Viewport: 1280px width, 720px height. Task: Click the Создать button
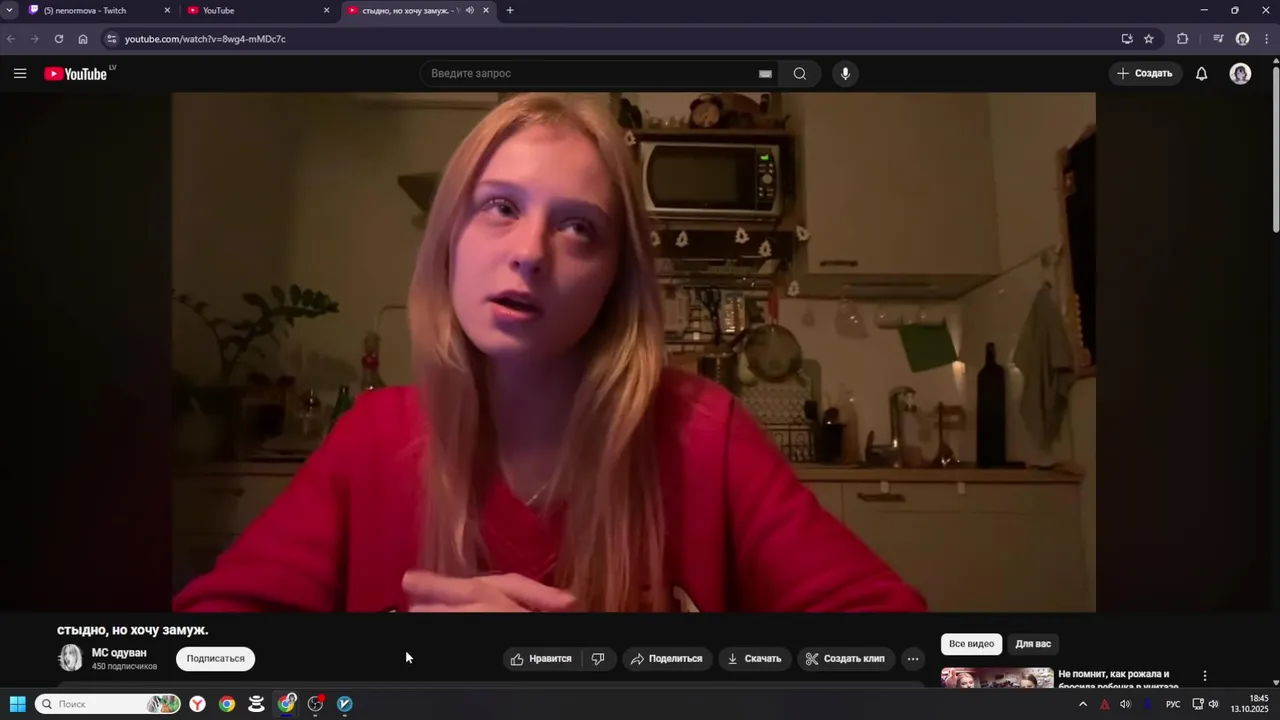[x=1145, y=73]
